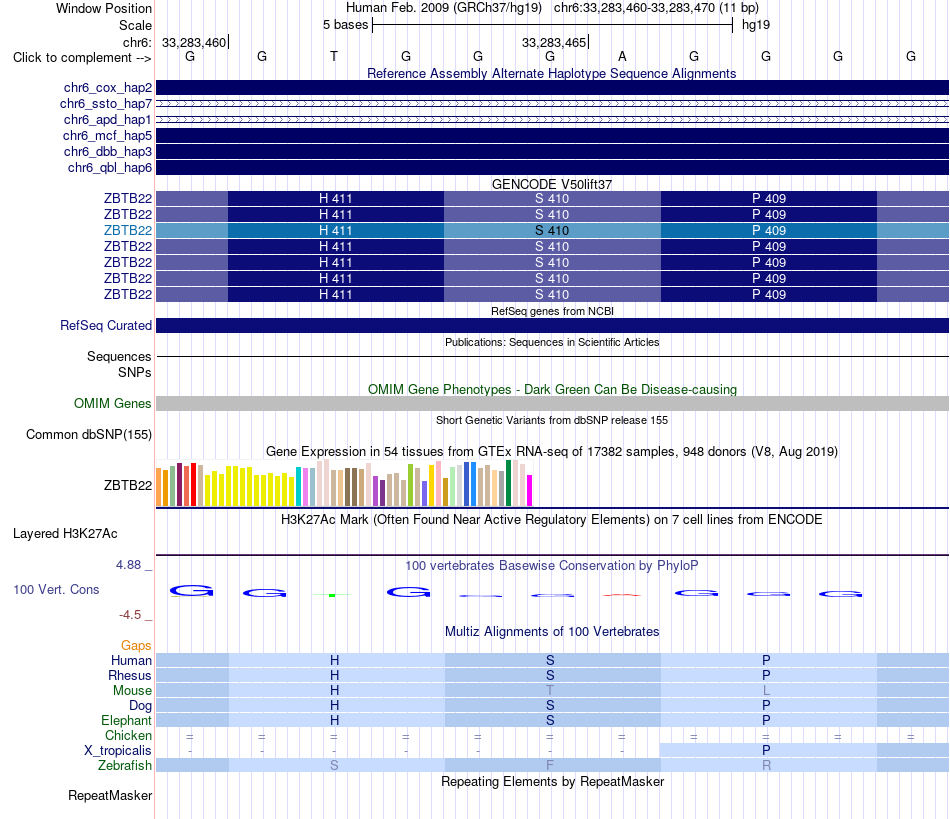
Task: Select the chr6_apd_hap1 track label
Action: (107, 119)
